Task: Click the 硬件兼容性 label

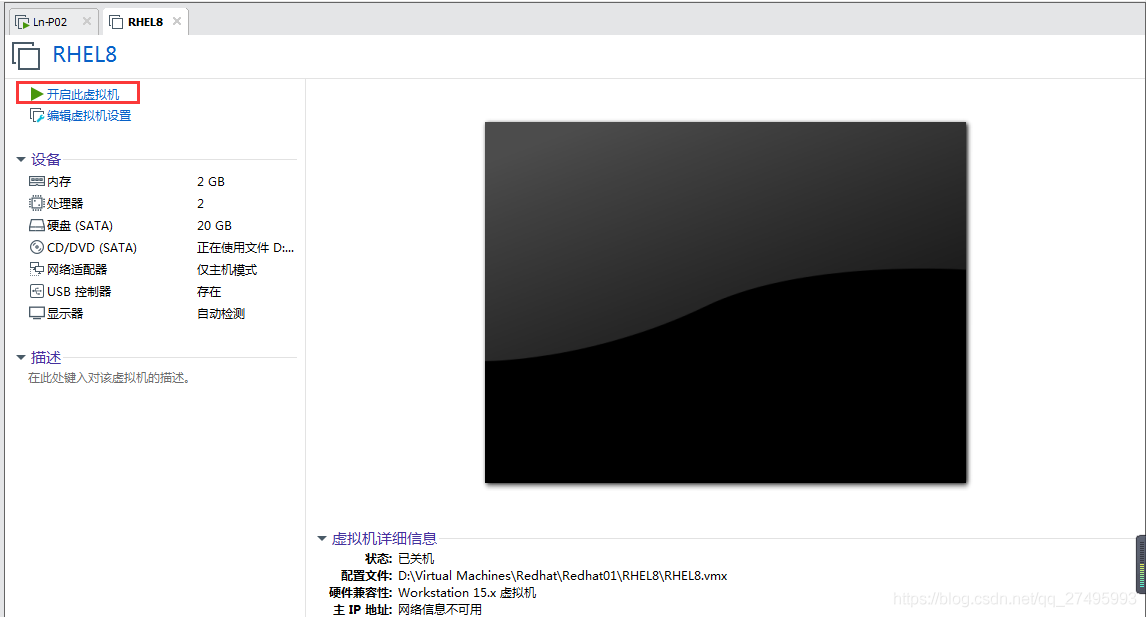Action: click(x=360, y=593)
